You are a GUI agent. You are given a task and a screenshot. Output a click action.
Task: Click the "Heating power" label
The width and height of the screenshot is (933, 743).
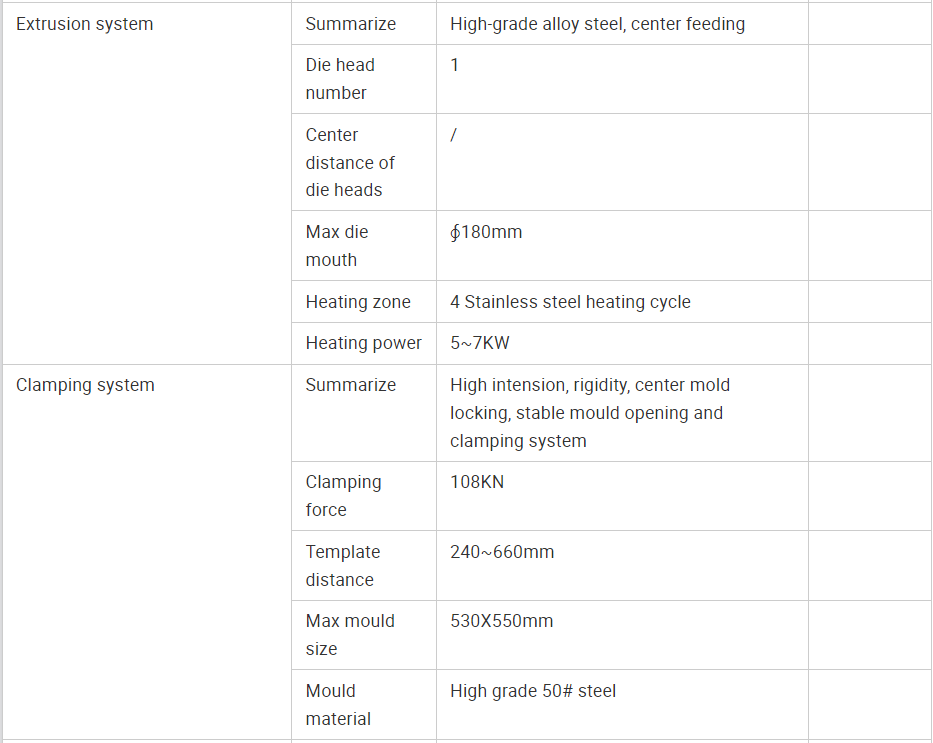pyautogui.click(x=363, y=343)
